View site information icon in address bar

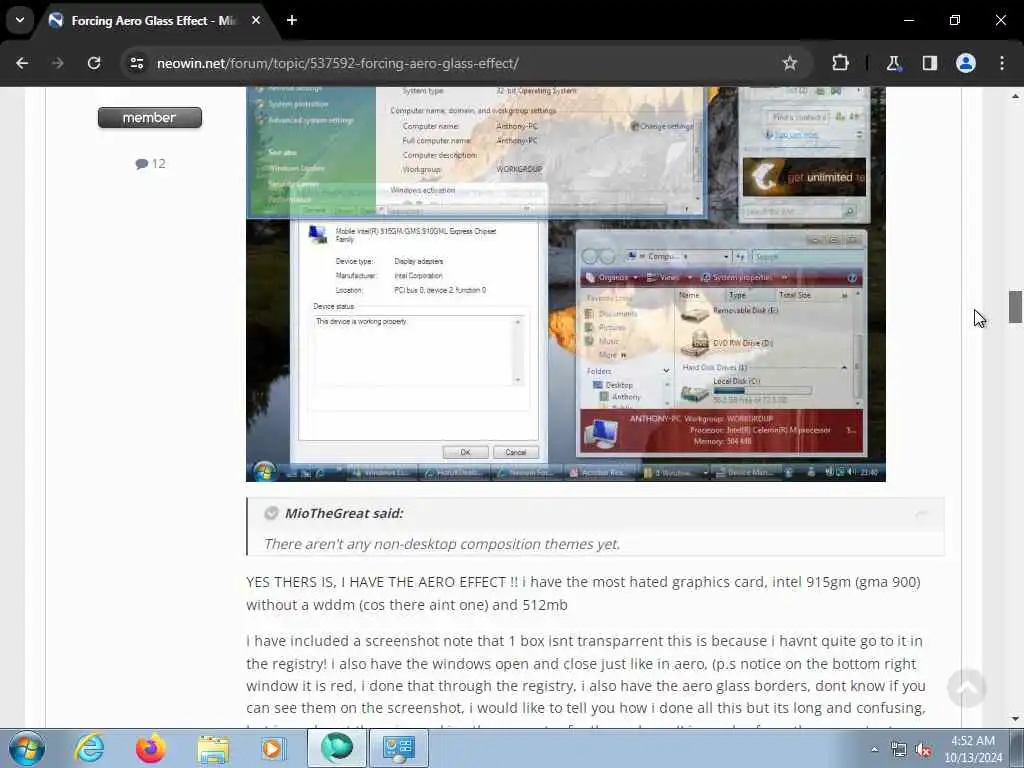136,63
